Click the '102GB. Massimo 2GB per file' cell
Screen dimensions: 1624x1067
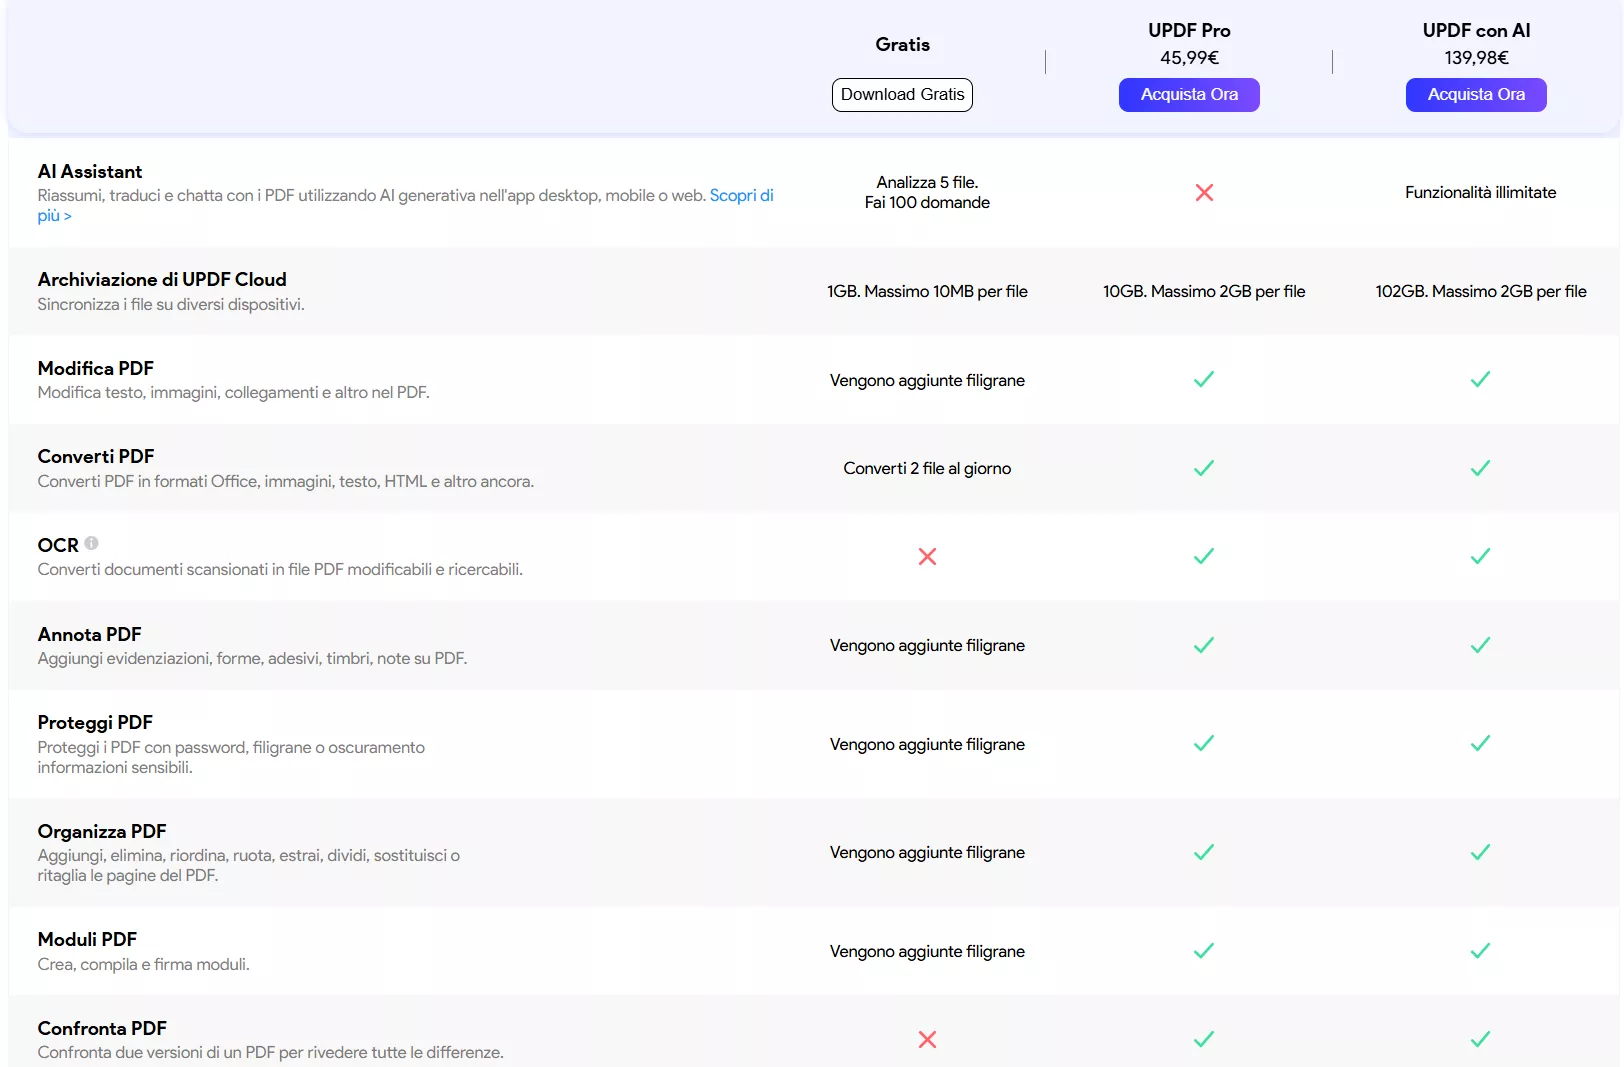point(1481,291)
